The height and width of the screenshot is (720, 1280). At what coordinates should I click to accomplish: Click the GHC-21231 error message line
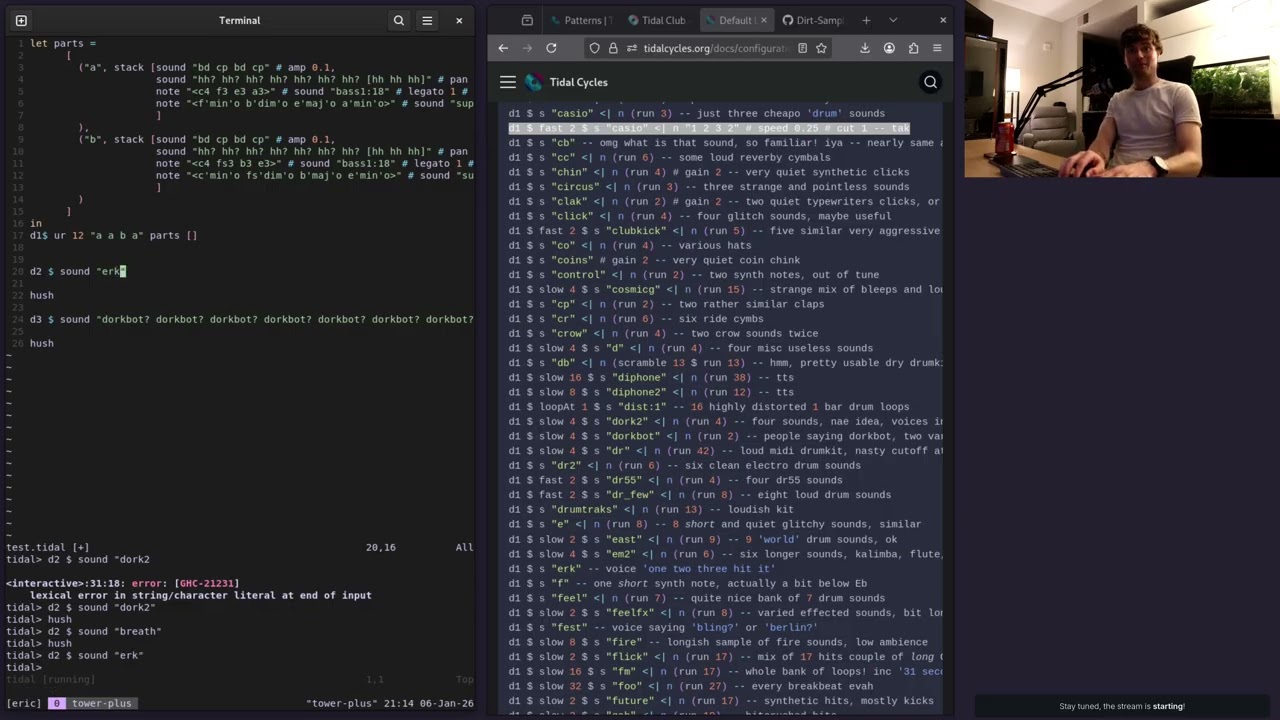[x=122, y=583]
